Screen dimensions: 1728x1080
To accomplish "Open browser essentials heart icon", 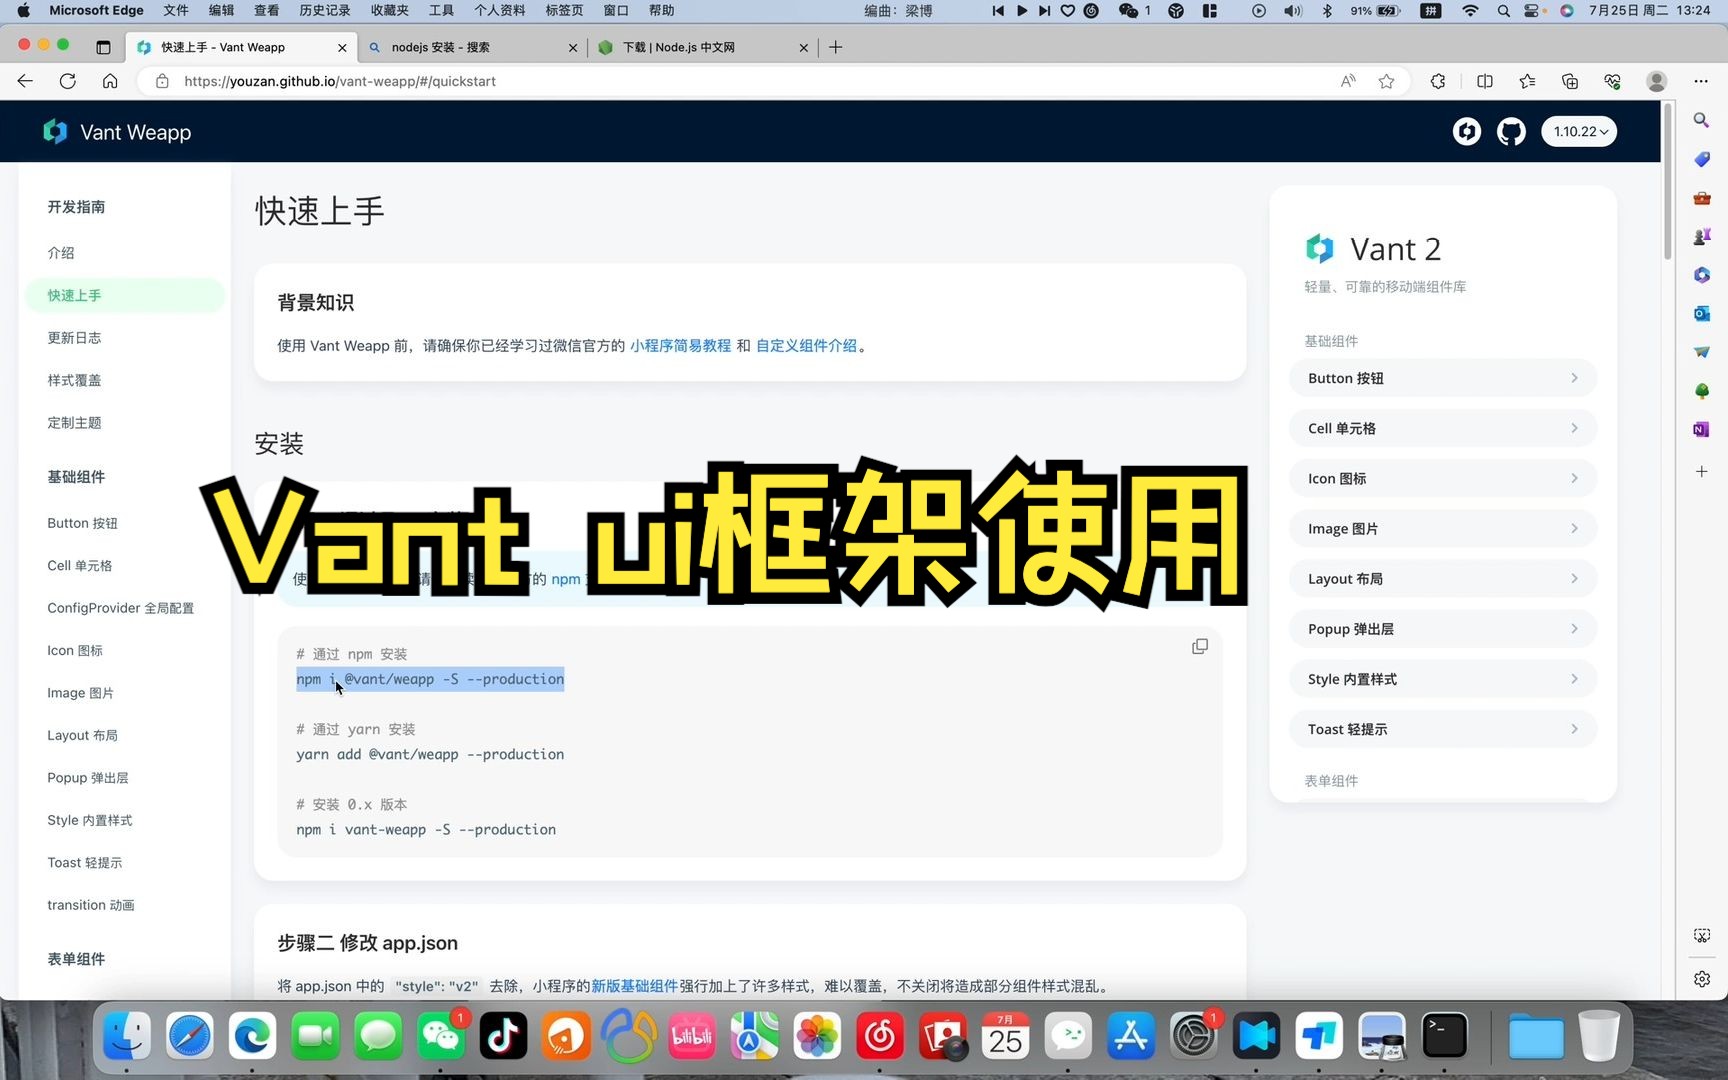I will click(x=1612, y=81).
